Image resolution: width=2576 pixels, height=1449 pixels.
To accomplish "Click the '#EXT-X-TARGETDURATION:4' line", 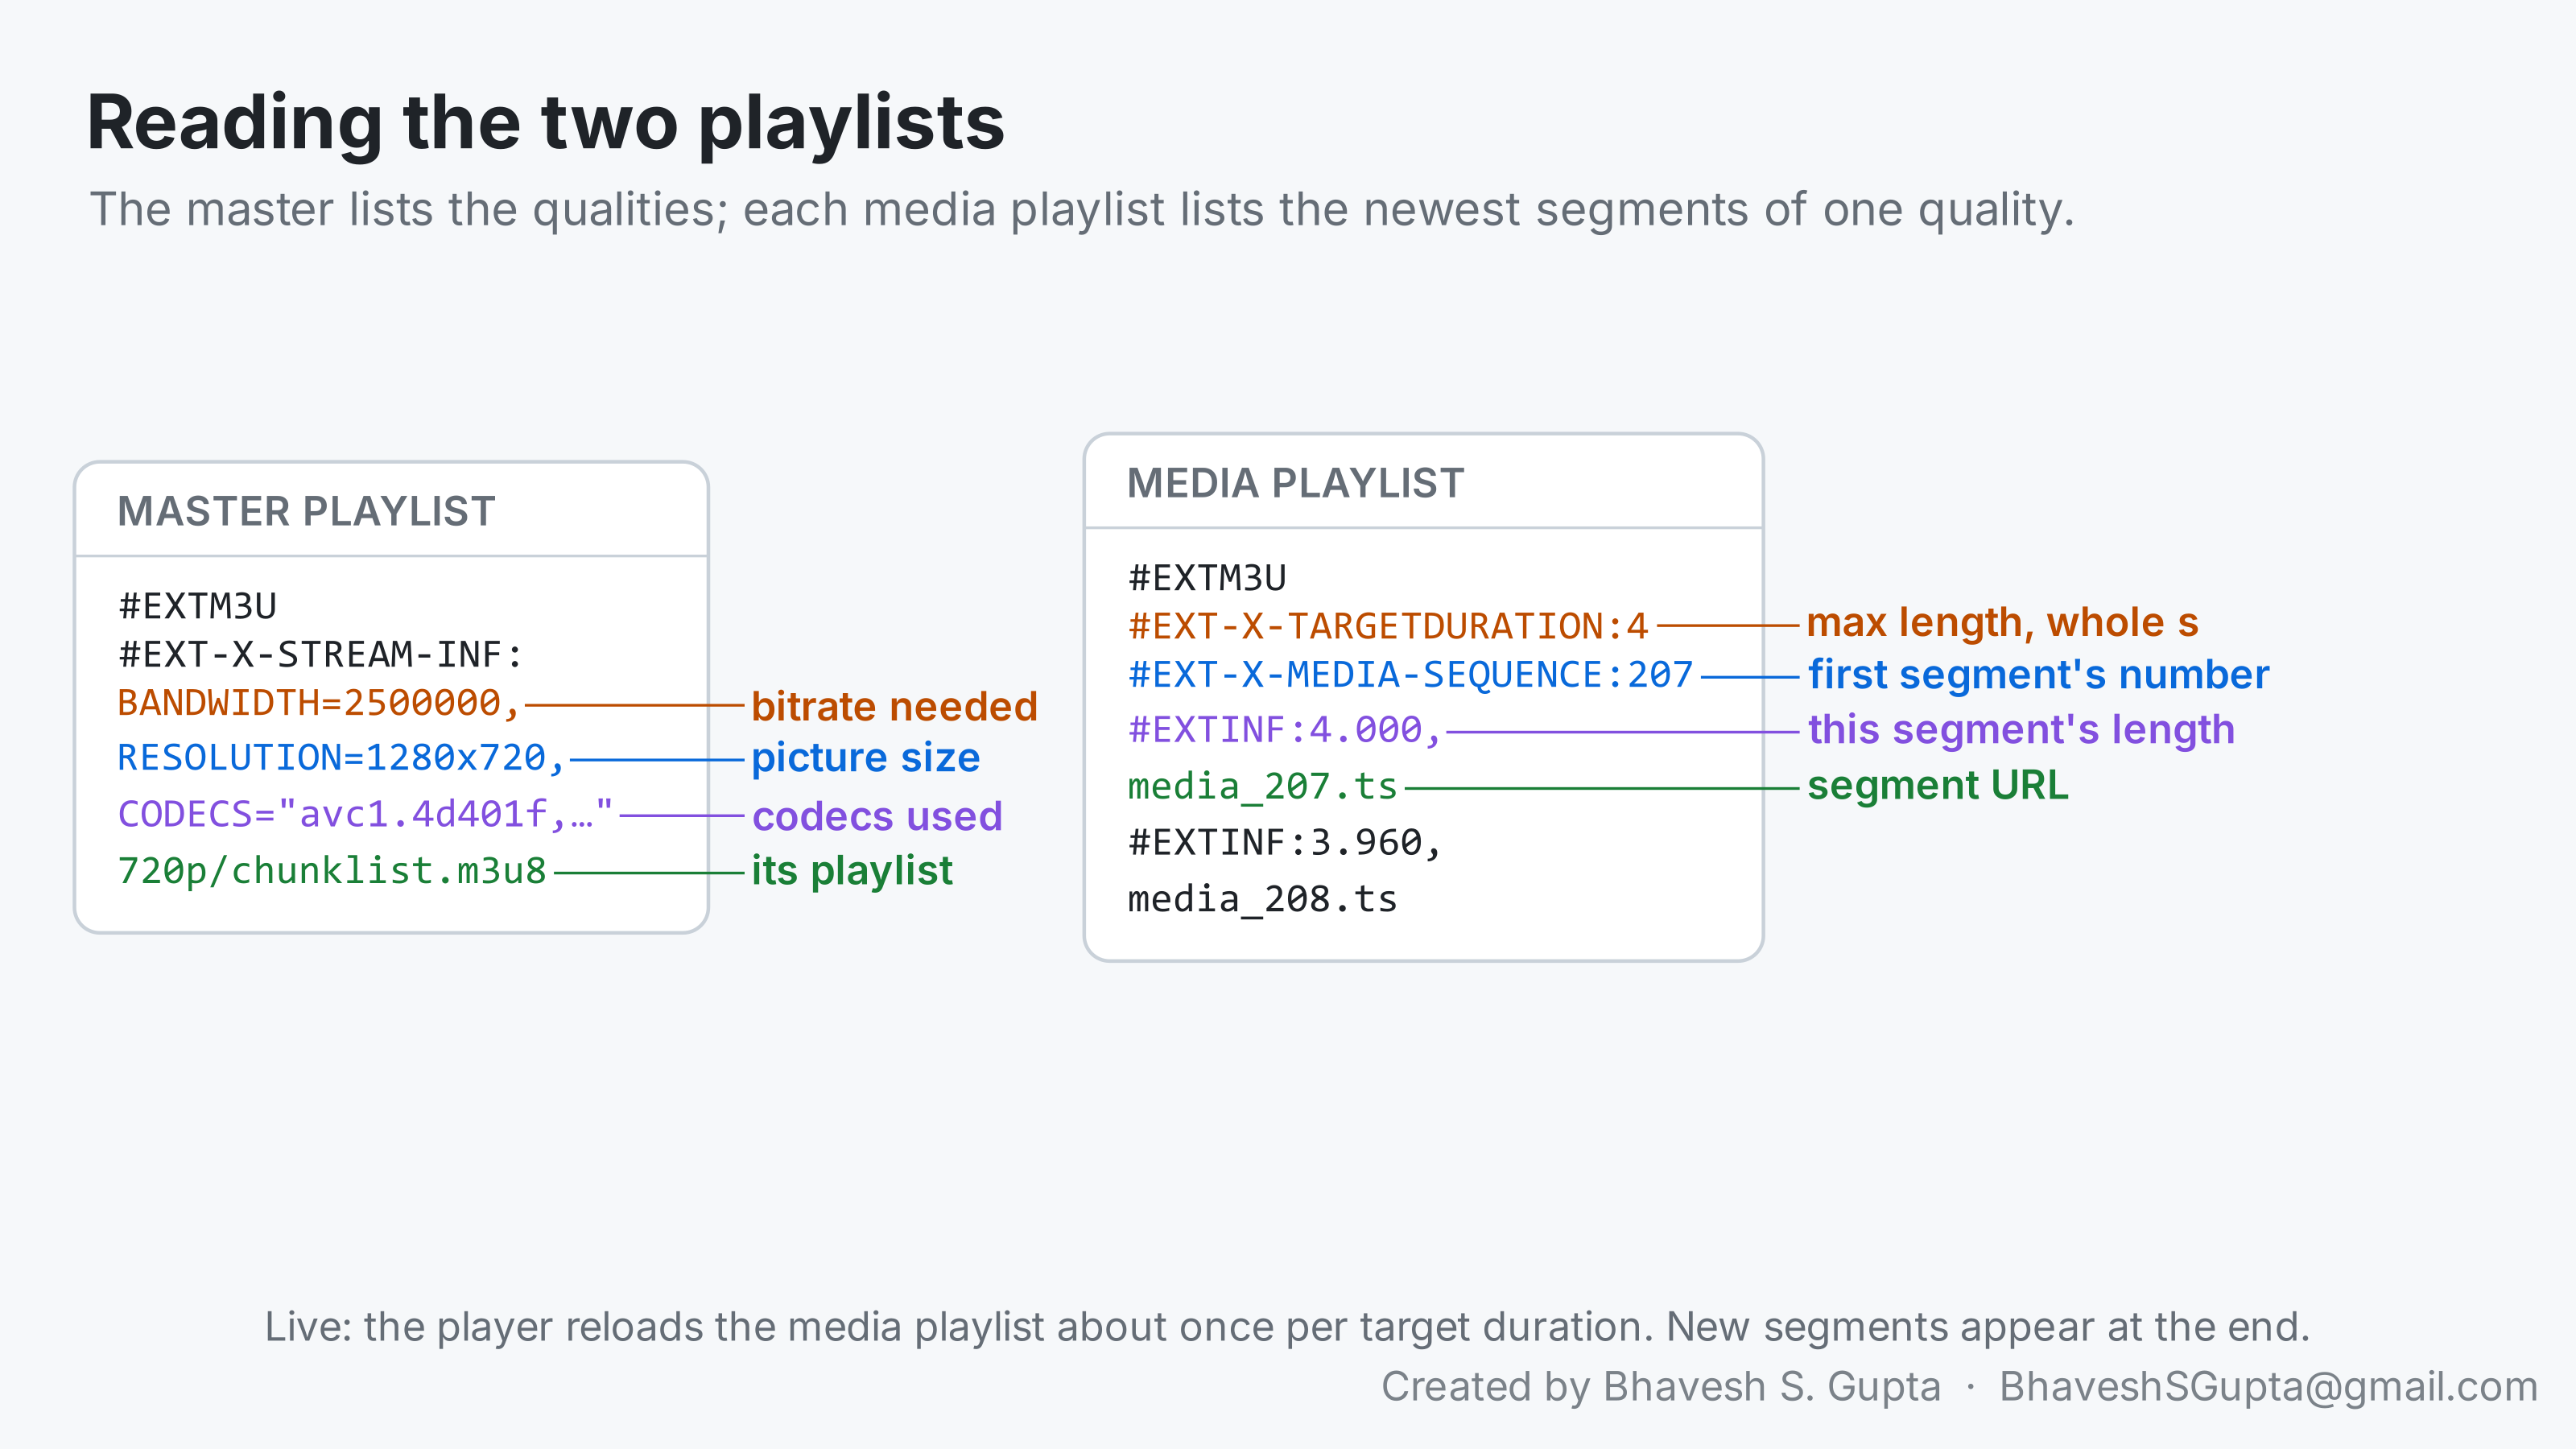I will [1388, 626].
